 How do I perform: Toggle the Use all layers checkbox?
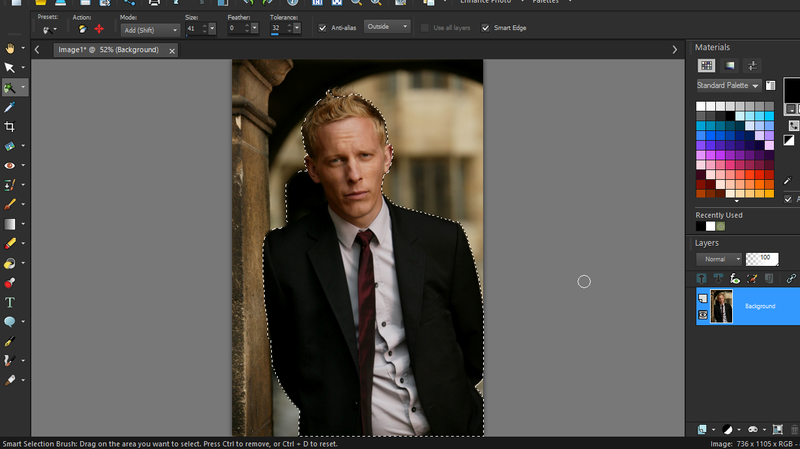(x=425, y=28)
